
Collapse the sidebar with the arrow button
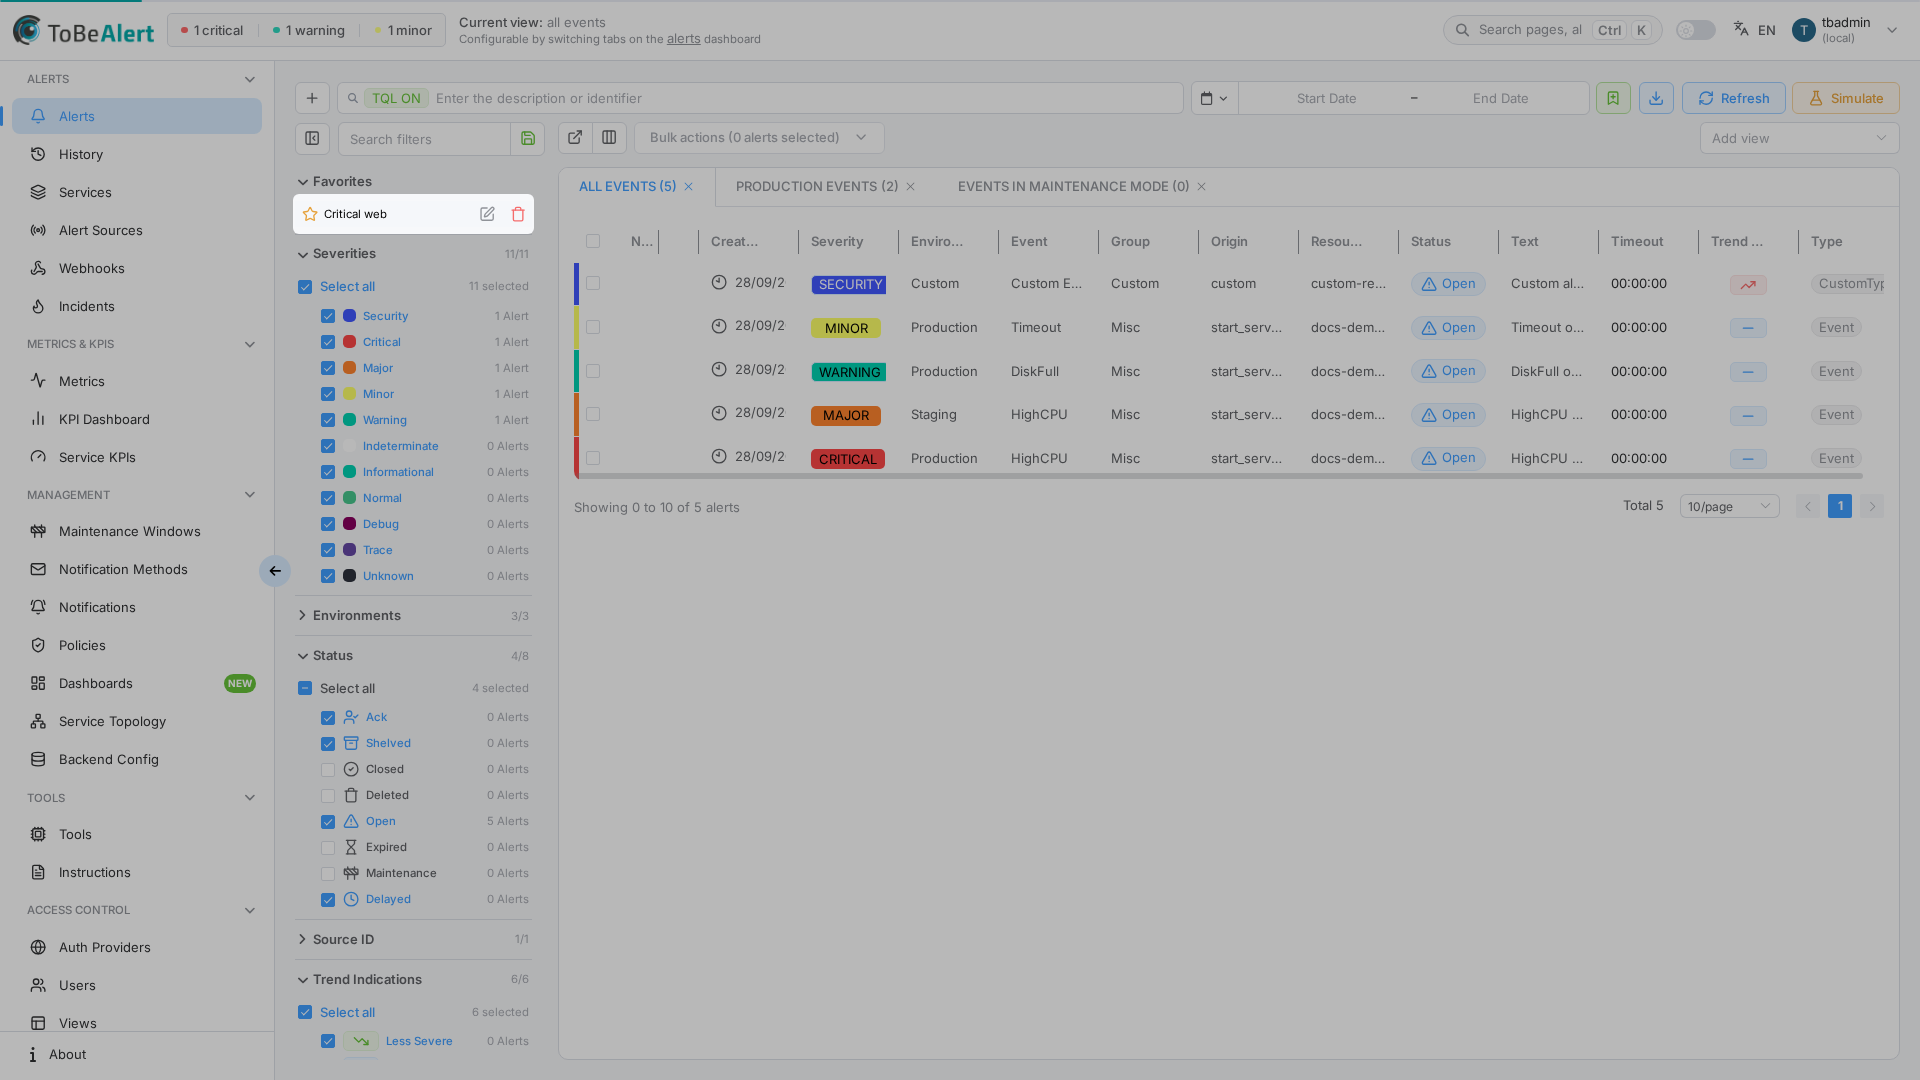click(x=275, y=571)
